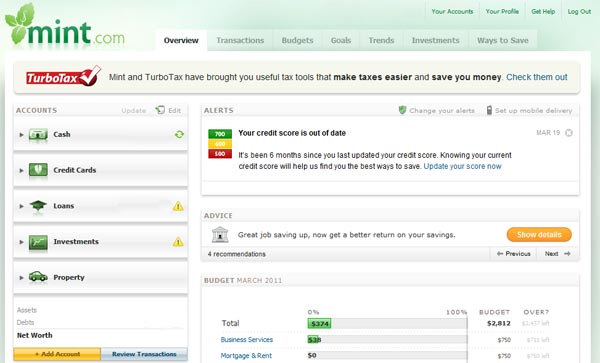Screen dimensions: 600x363
Task: Click the '4 recommendations' text
Action: tap(236, 254)
